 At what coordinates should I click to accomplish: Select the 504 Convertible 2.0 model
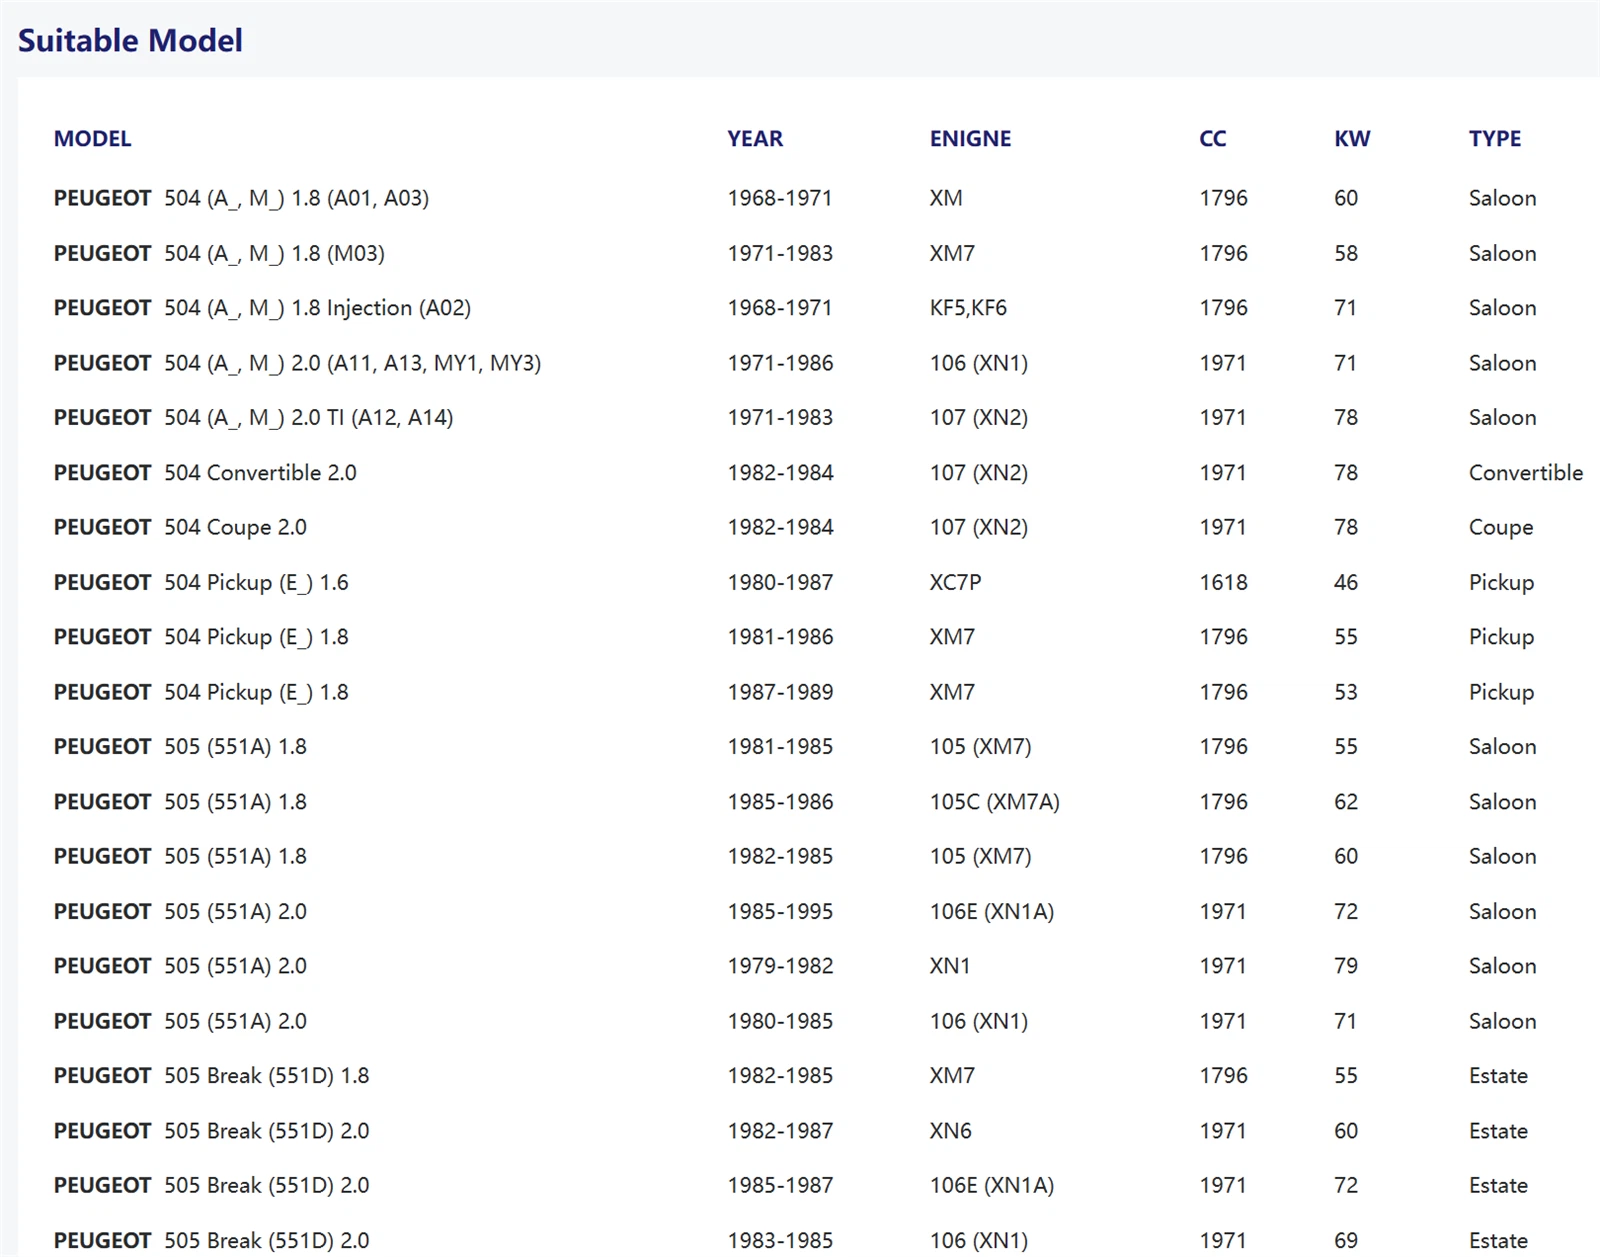point(205,472)
